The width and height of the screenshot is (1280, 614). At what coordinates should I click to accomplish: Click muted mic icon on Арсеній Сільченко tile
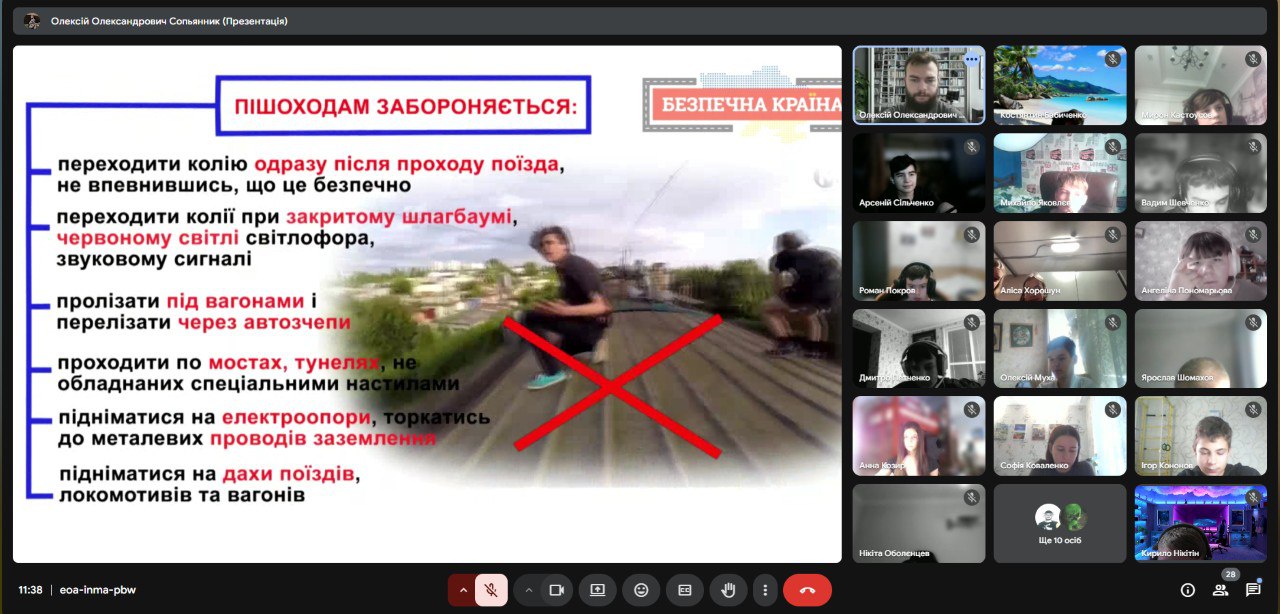pos(971,148)
